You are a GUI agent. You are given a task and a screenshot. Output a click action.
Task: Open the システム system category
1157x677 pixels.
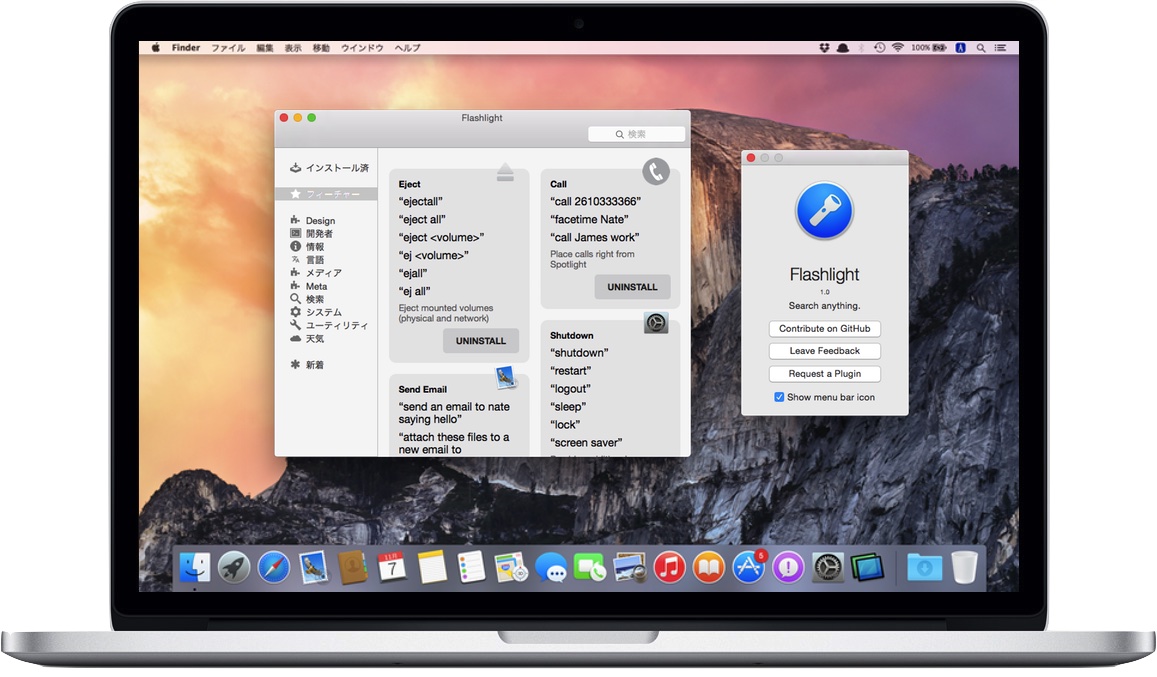click(316, 312)
